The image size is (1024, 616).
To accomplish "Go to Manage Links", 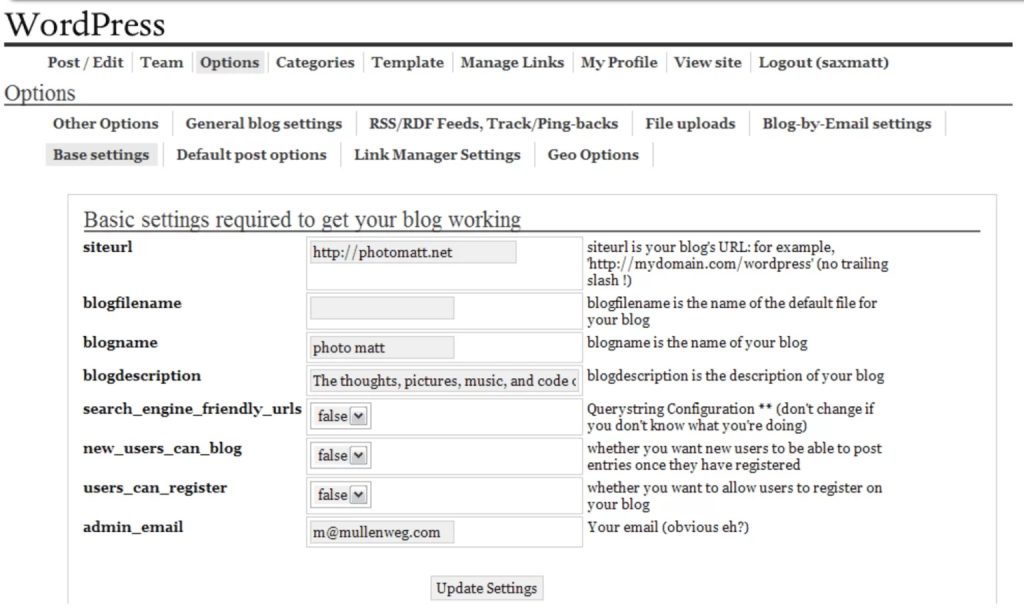I will pyautogui.click(x=512, y=62).
